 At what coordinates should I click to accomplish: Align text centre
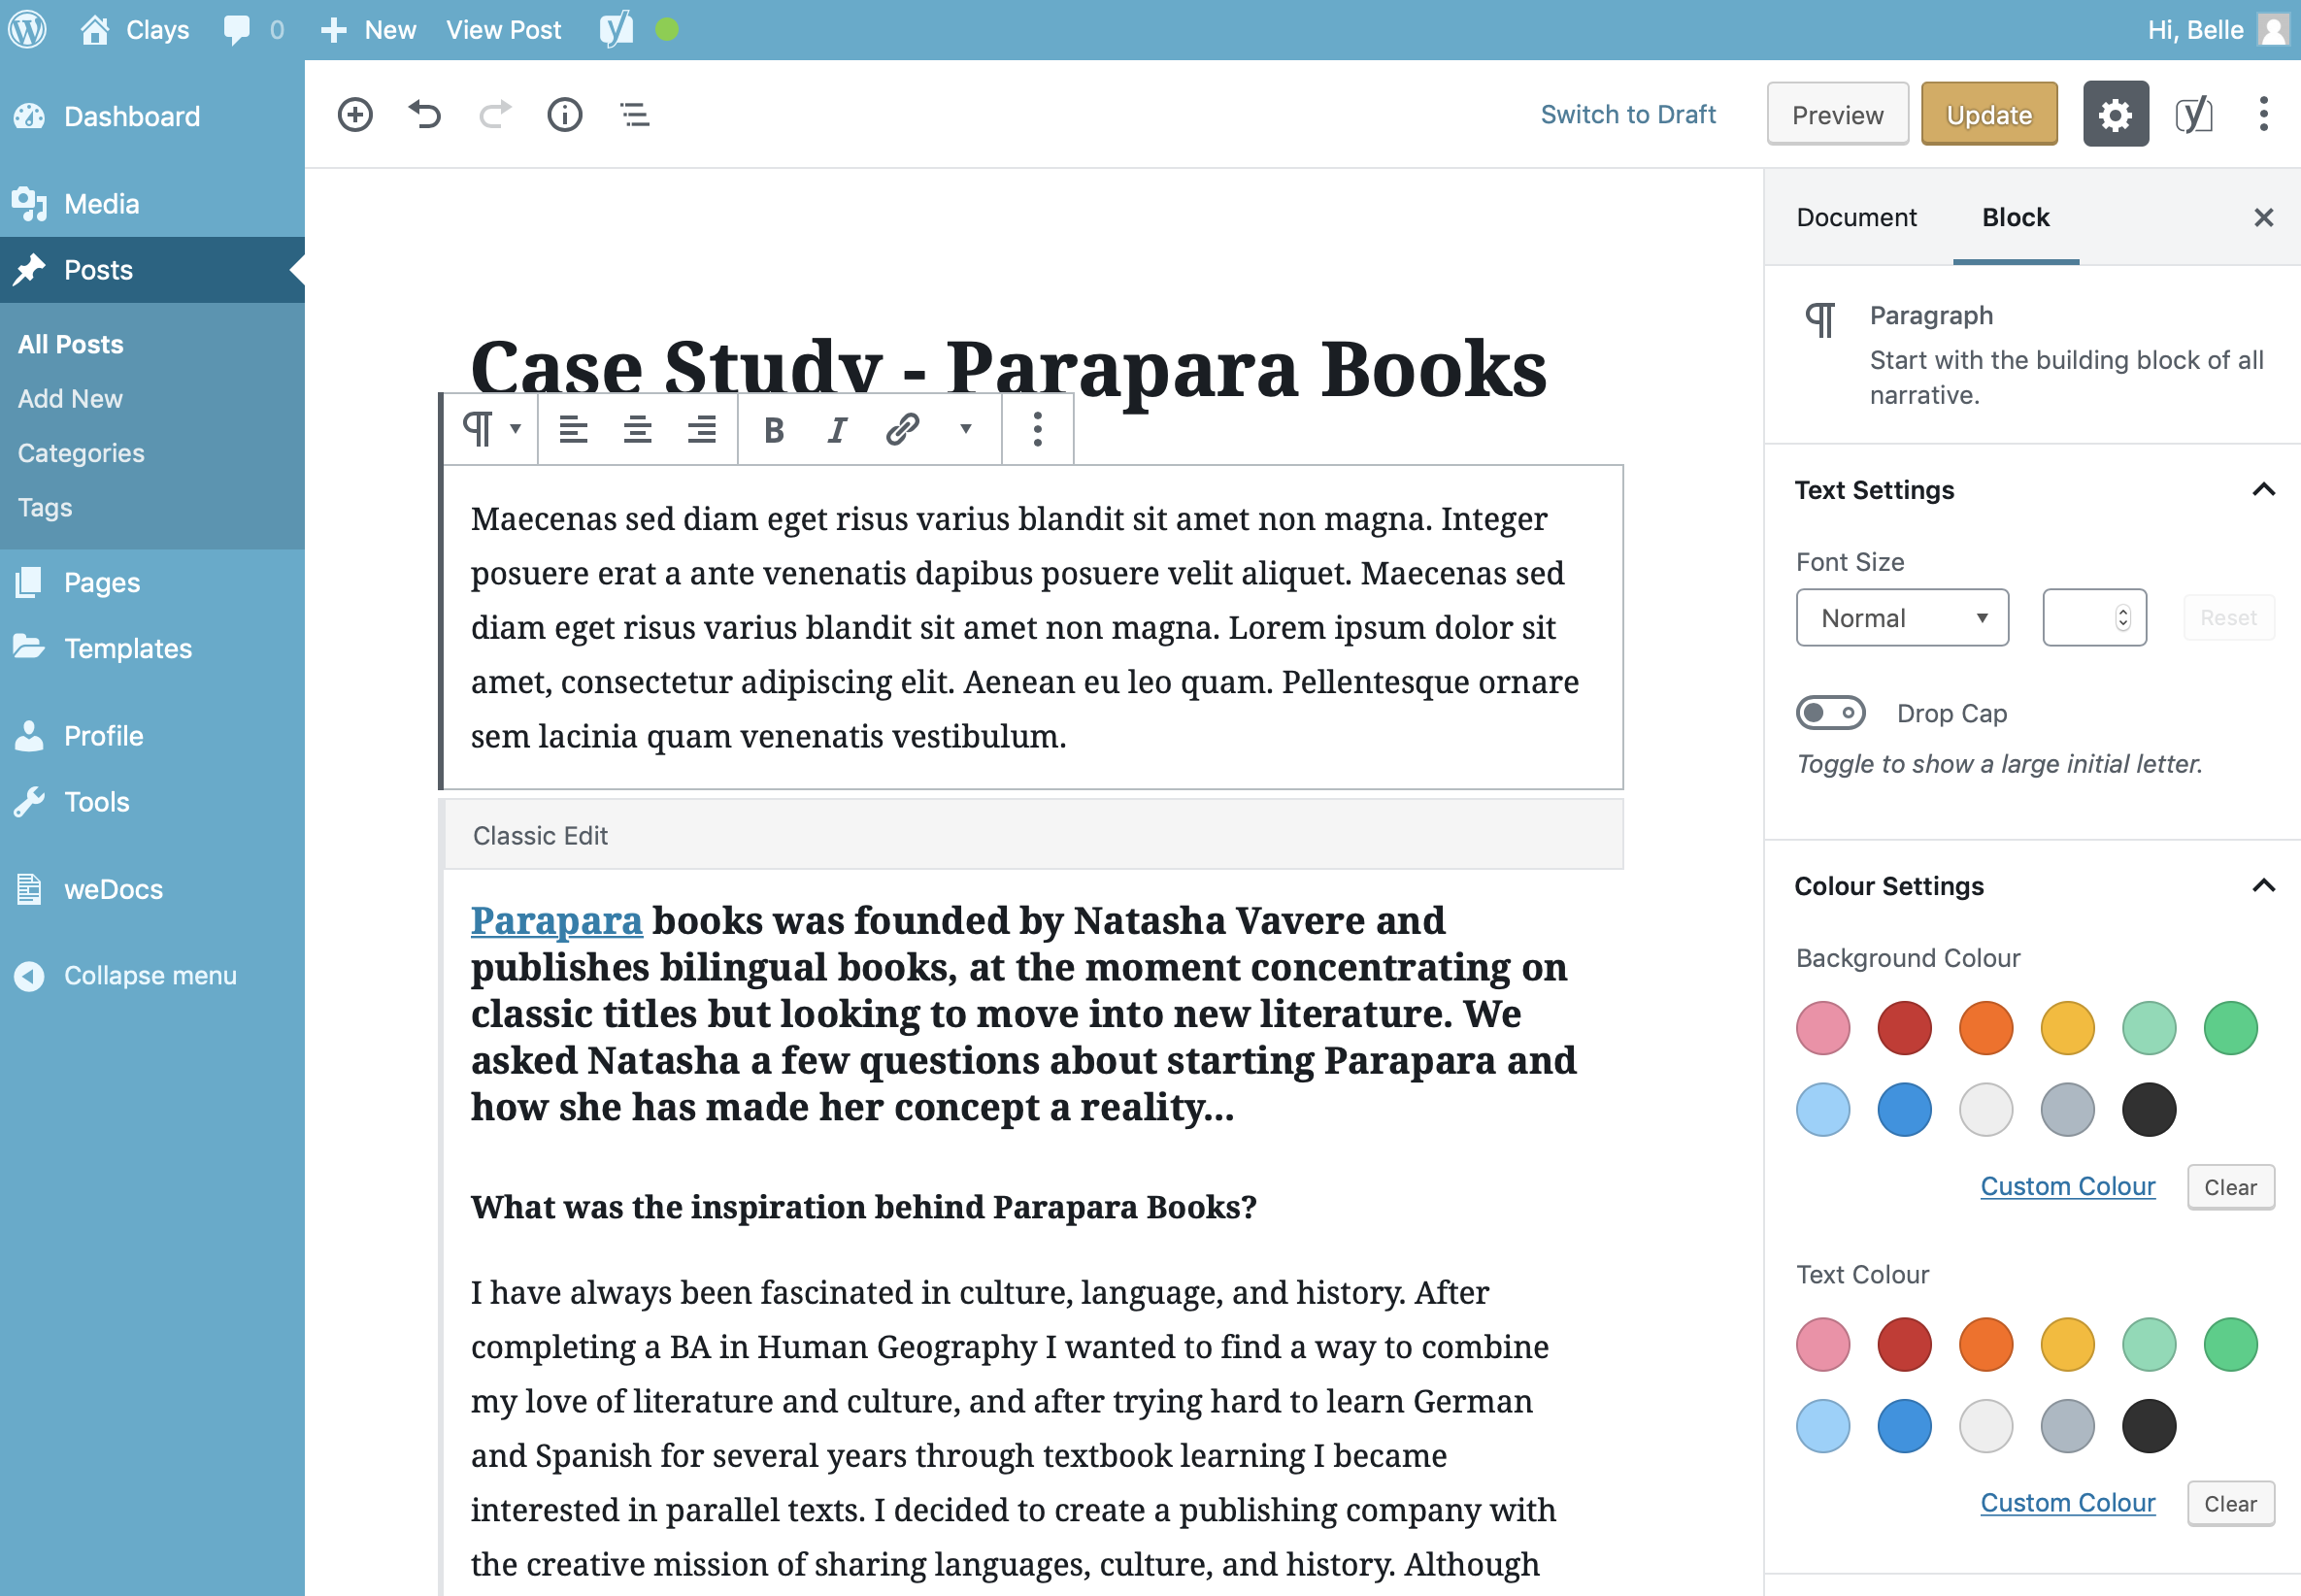click(637, 429)
